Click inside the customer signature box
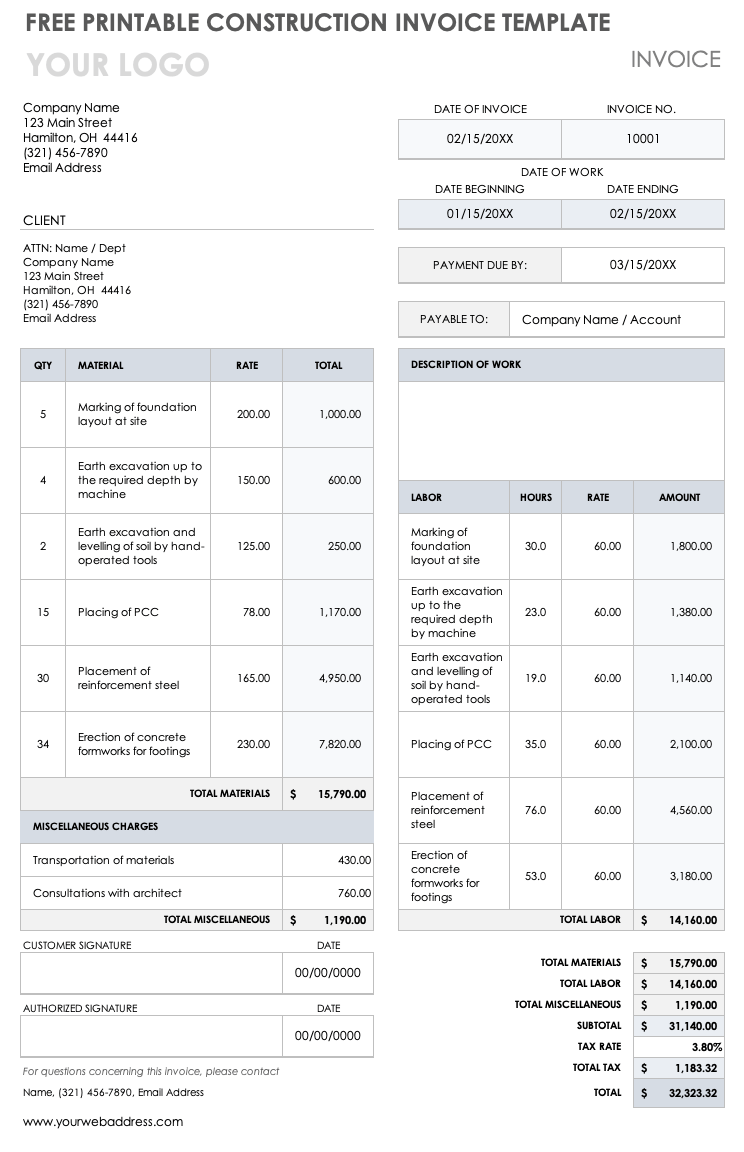This screenshot has width=744, height=1152. coord(151,973)
